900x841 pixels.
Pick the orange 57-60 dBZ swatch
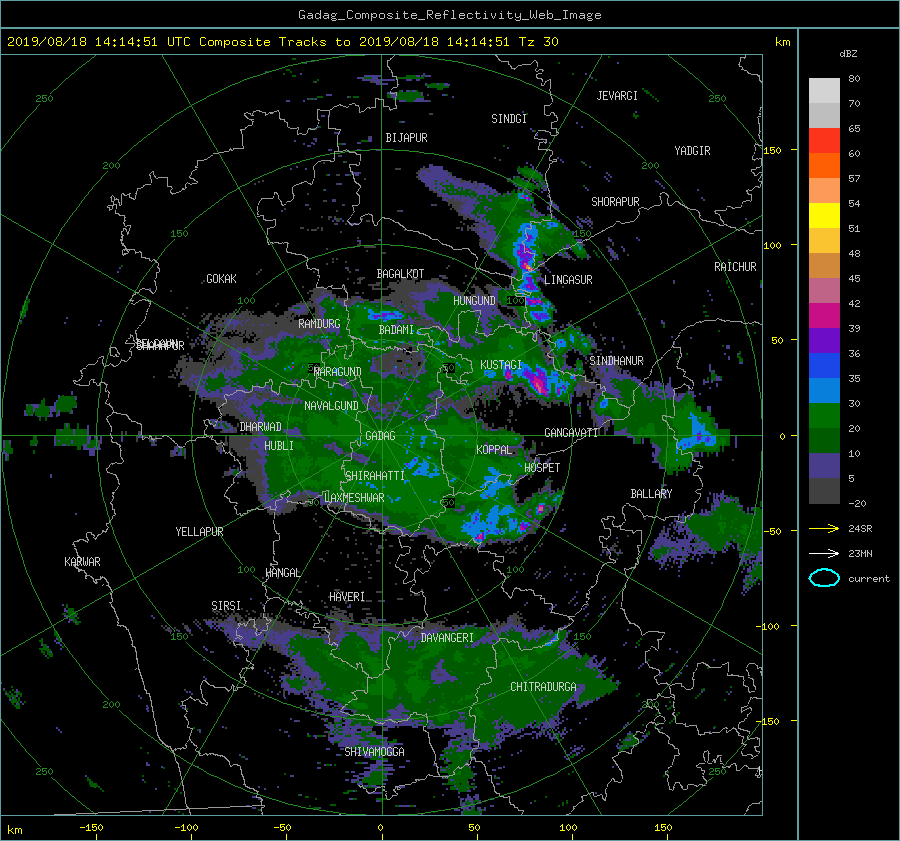pos(824,165)
